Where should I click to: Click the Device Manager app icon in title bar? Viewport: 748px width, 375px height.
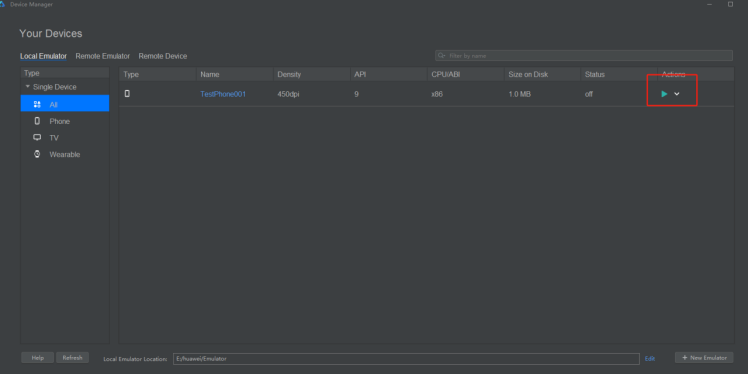click(x=2, y=4)
